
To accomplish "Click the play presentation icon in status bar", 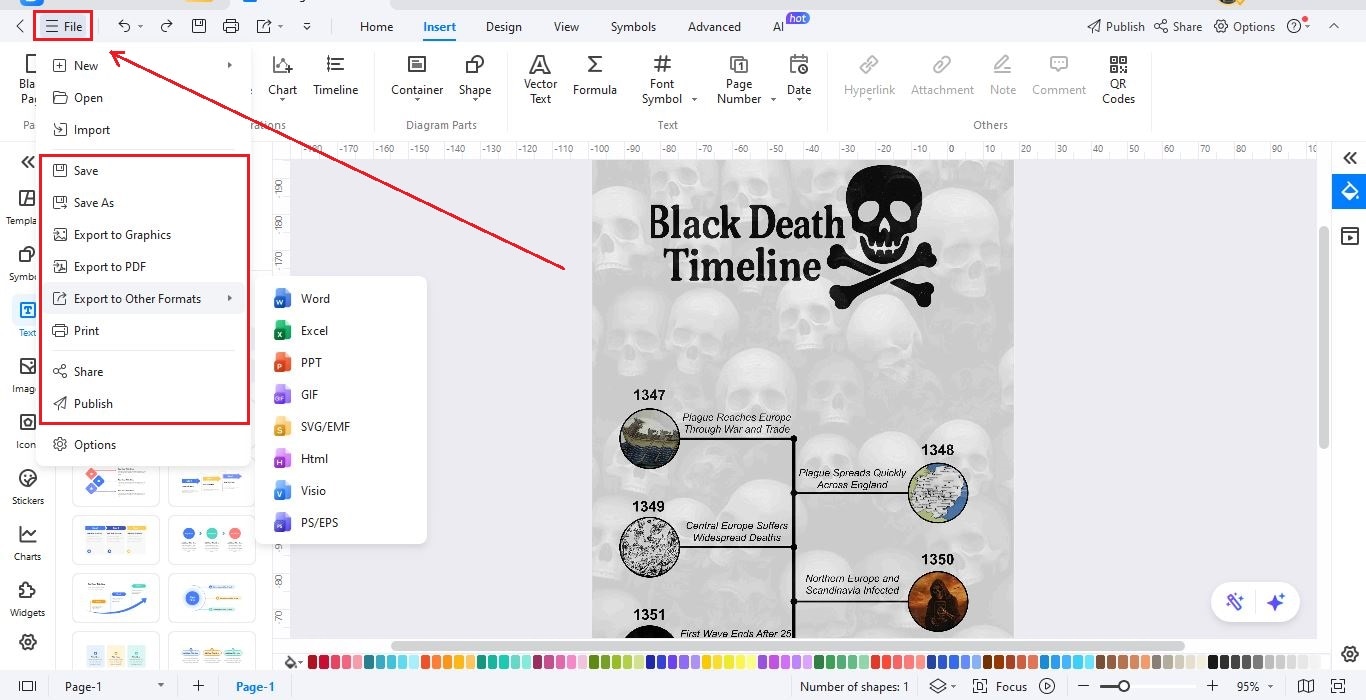I will (1047, 686).
